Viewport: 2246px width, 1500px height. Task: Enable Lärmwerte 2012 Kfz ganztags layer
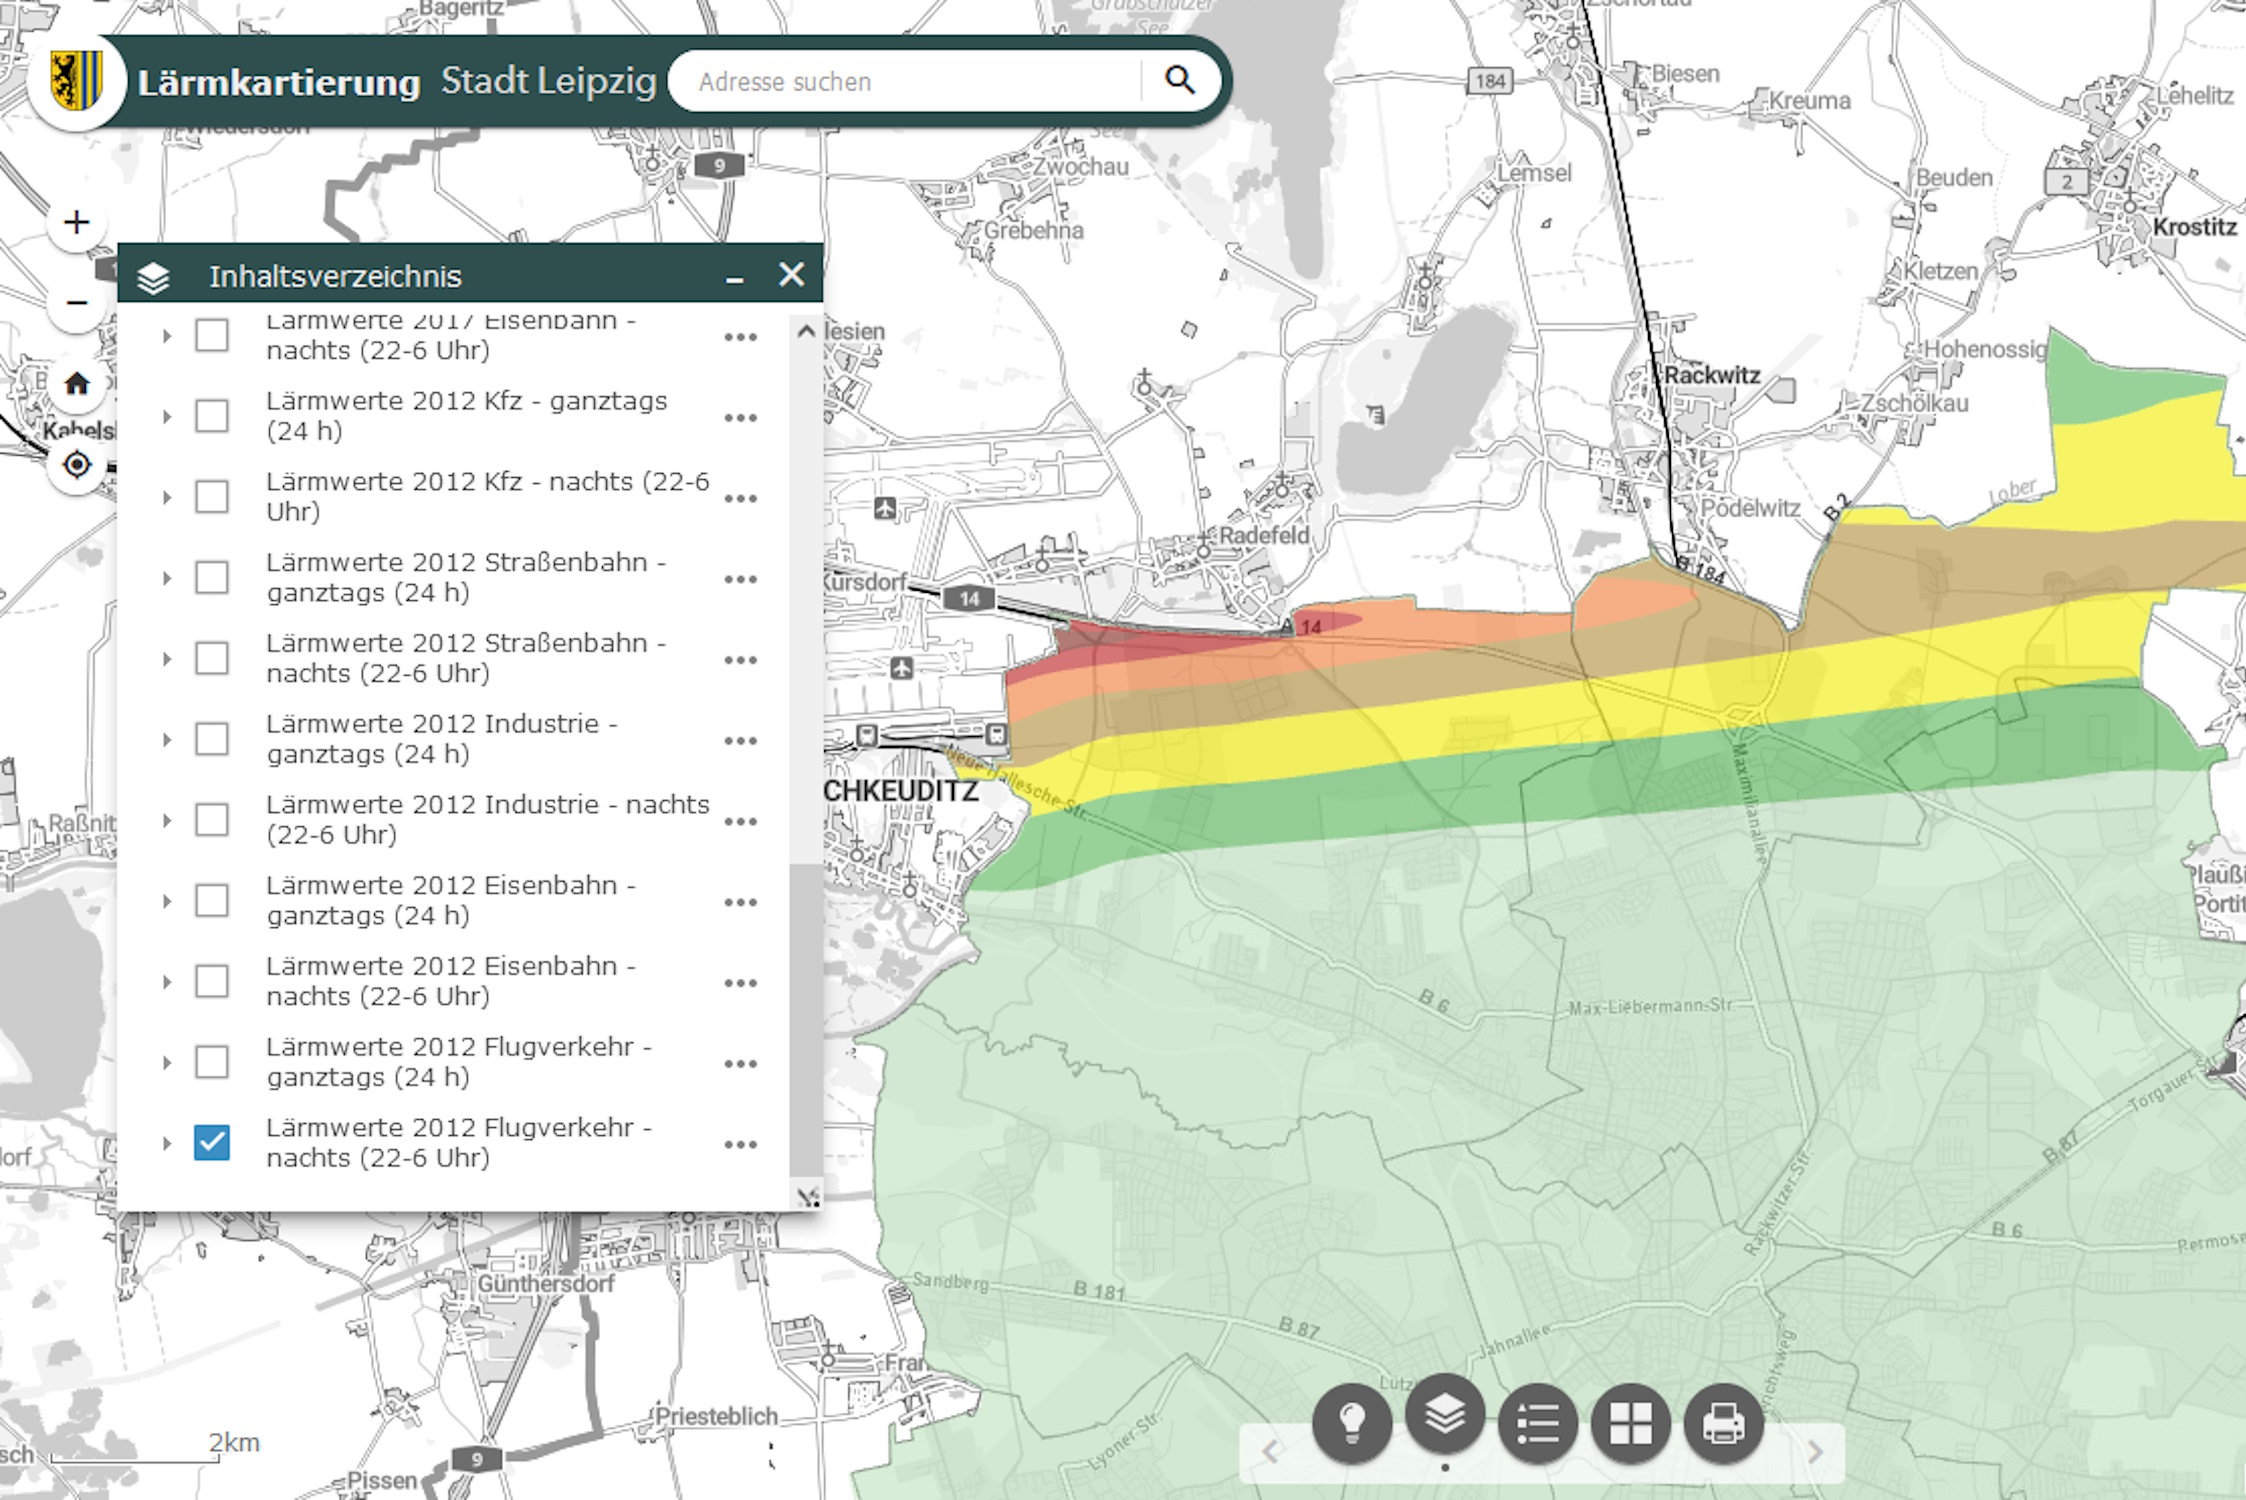212,416
